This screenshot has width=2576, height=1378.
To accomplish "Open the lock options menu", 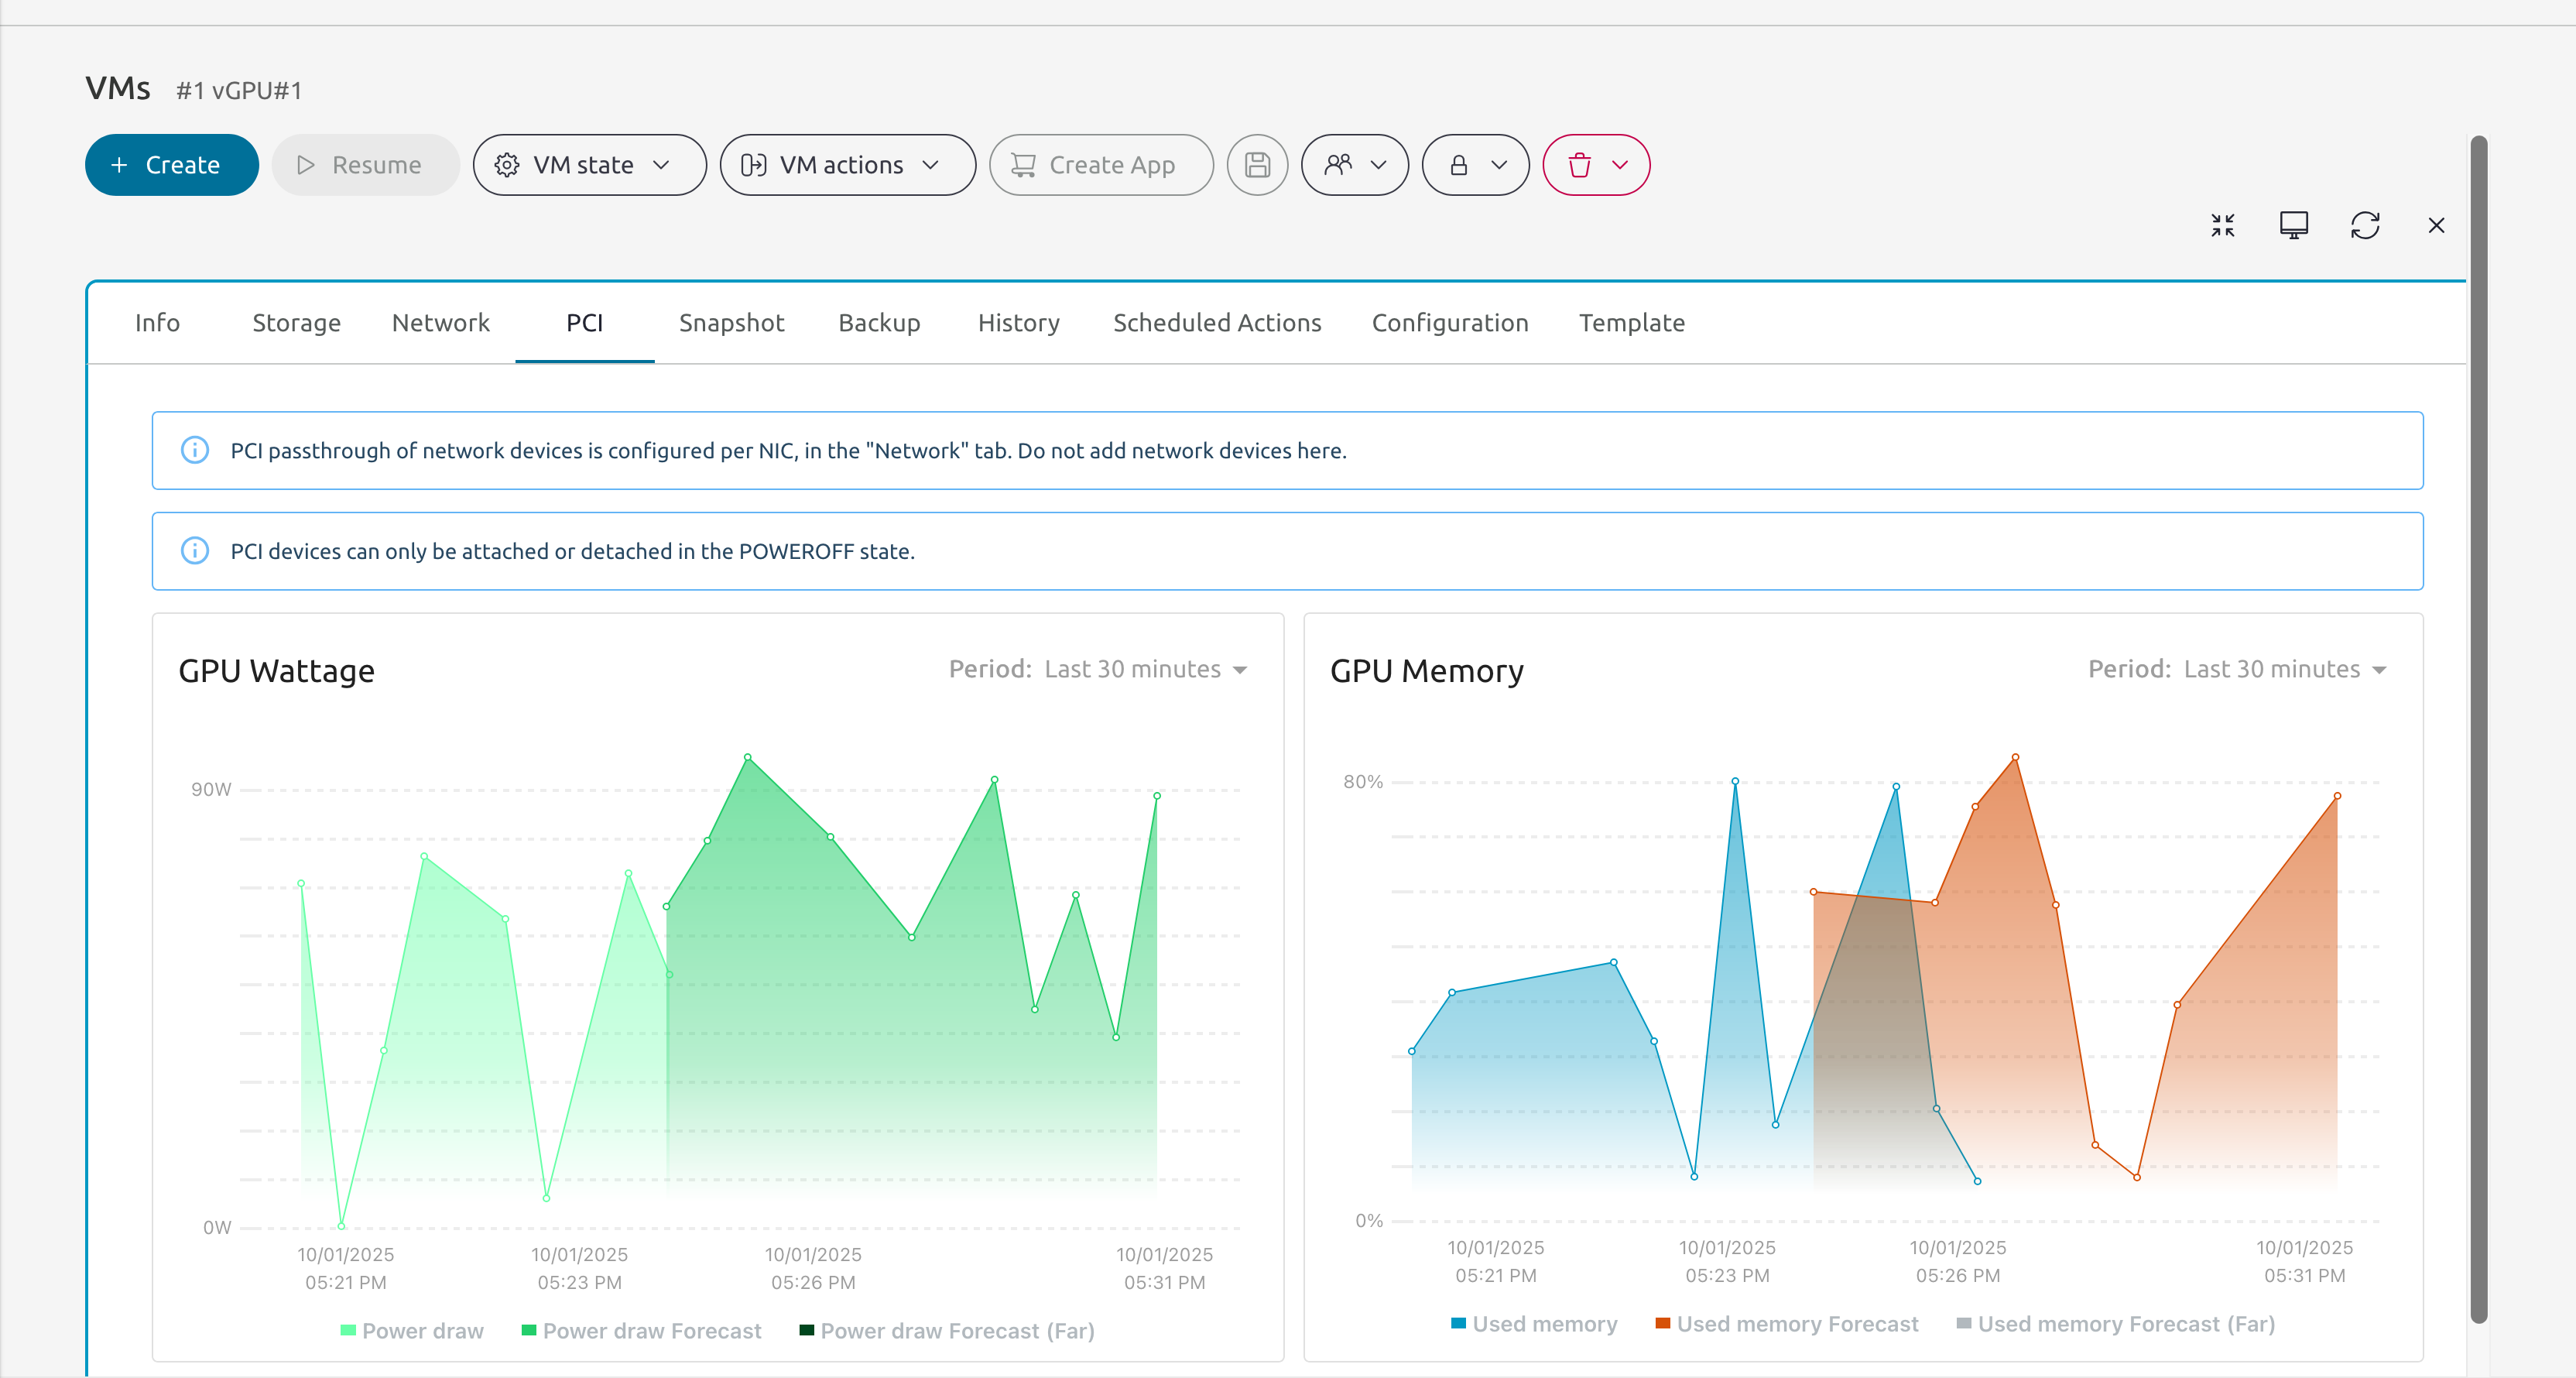I will [x=1475, y=165].
